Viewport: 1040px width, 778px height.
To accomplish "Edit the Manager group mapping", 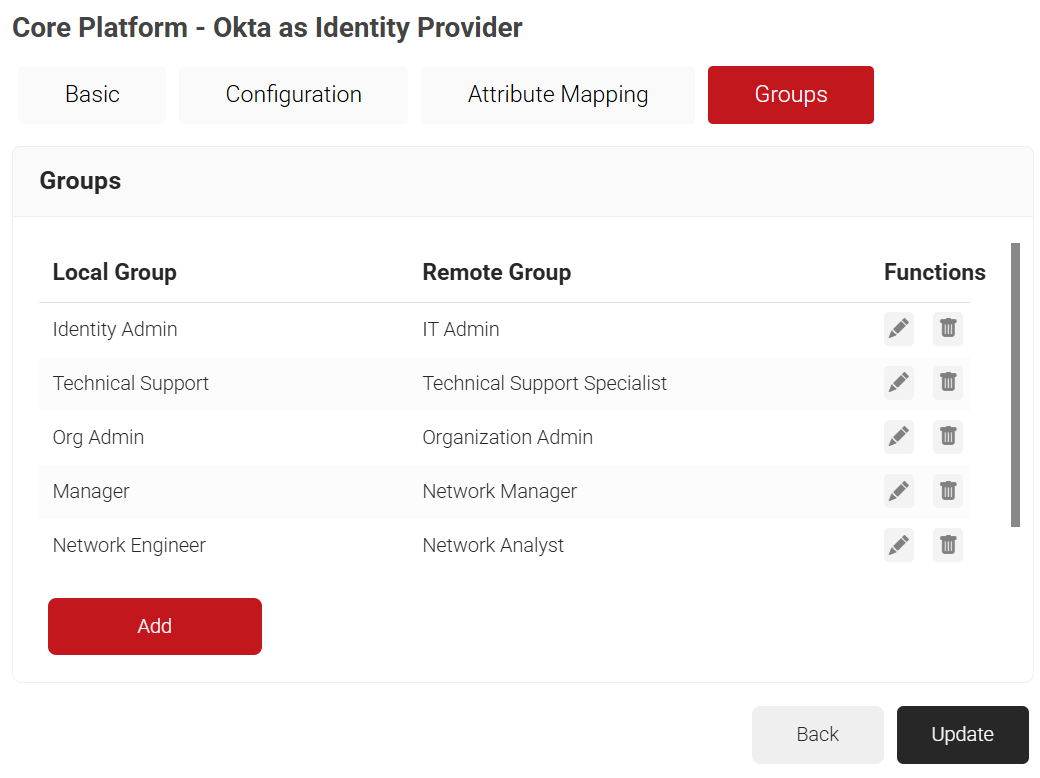I will [898, 491].
